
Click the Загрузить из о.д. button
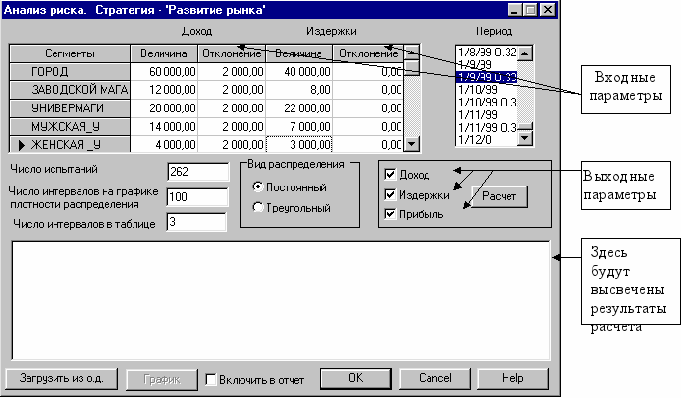(x=62, y=379)
